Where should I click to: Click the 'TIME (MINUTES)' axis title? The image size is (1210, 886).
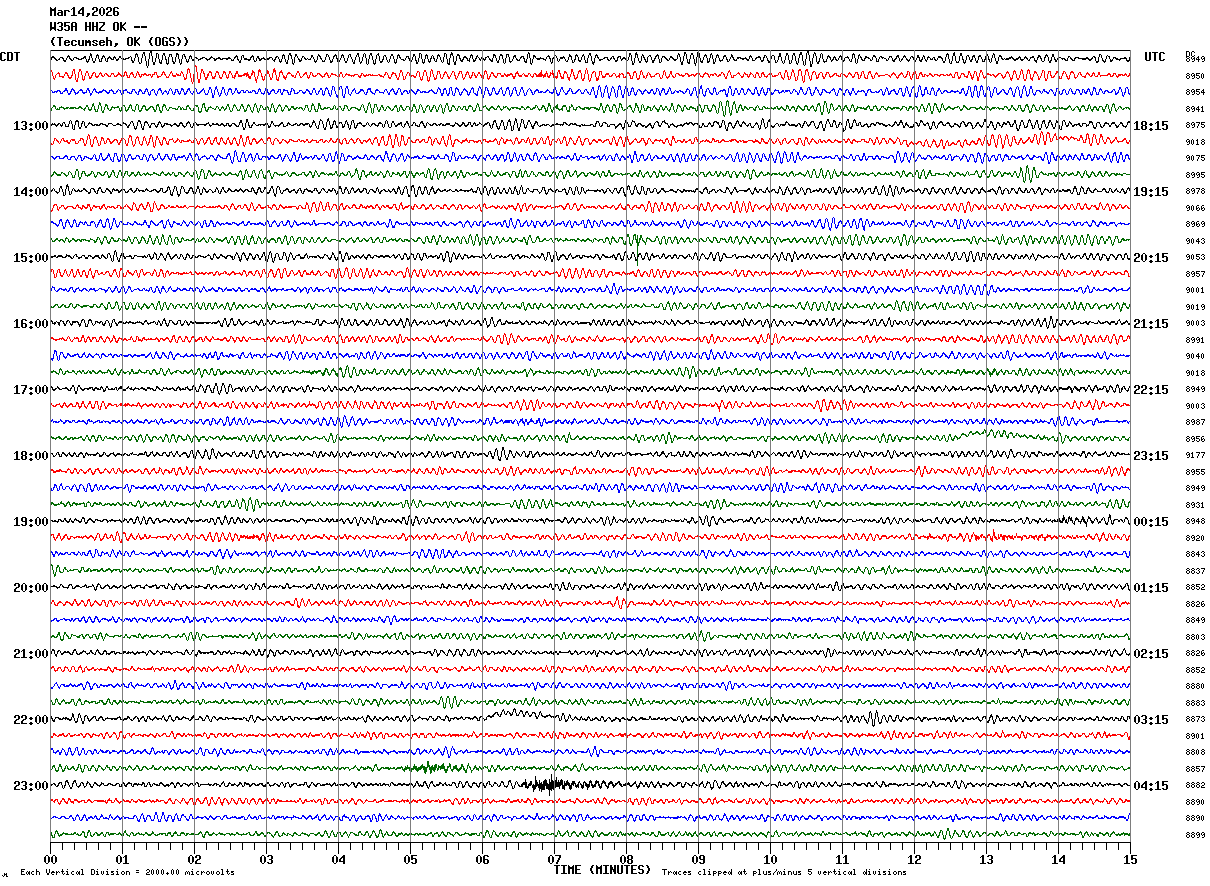click(602, 870)
